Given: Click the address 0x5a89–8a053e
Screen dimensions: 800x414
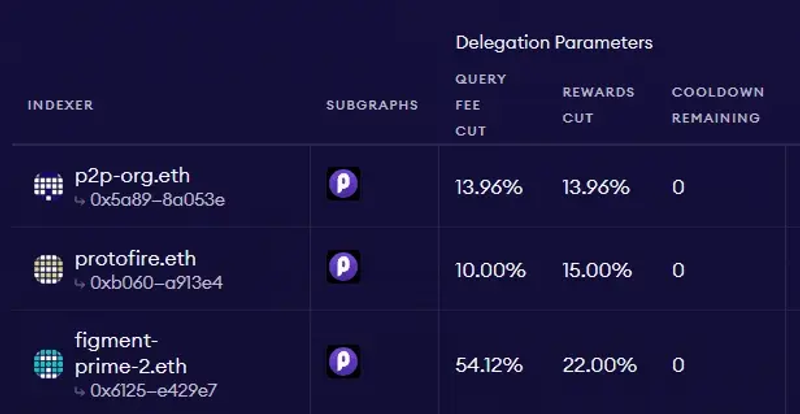Looking at the screenshot, I should point(158,201).
